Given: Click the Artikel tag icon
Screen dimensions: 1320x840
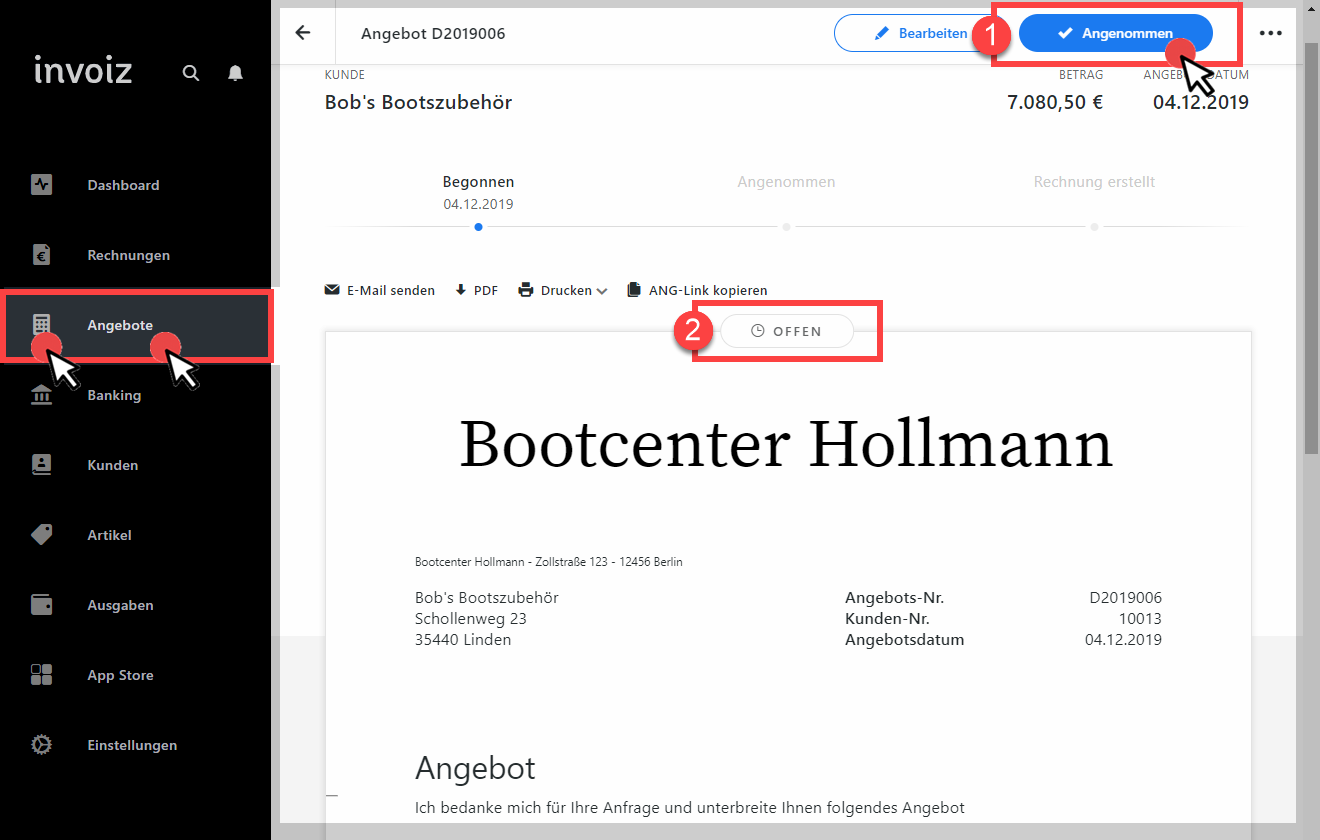Looking at the screenshot, I should [41, 535].
